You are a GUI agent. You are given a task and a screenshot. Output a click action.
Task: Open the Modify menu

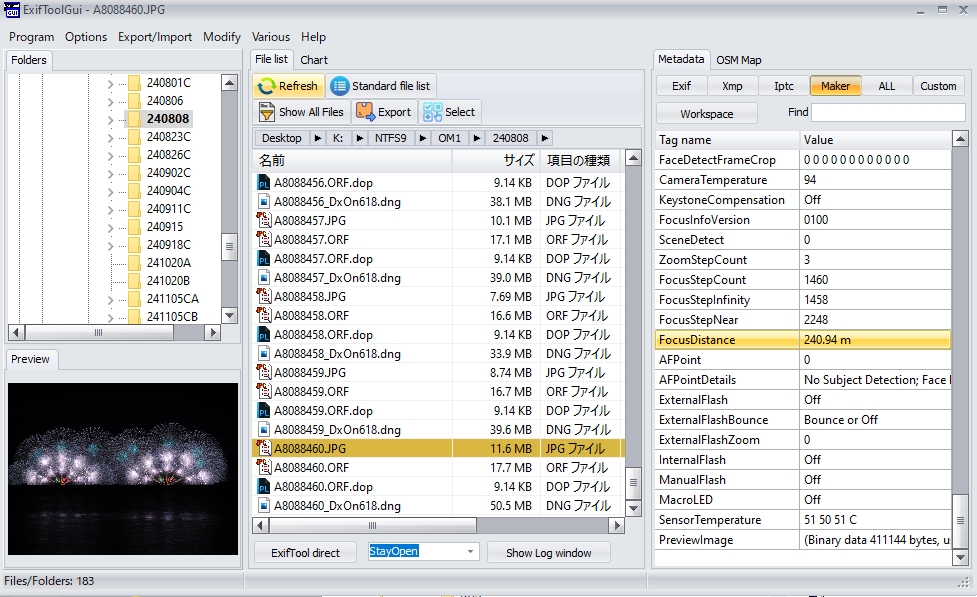tap(222, 37)
